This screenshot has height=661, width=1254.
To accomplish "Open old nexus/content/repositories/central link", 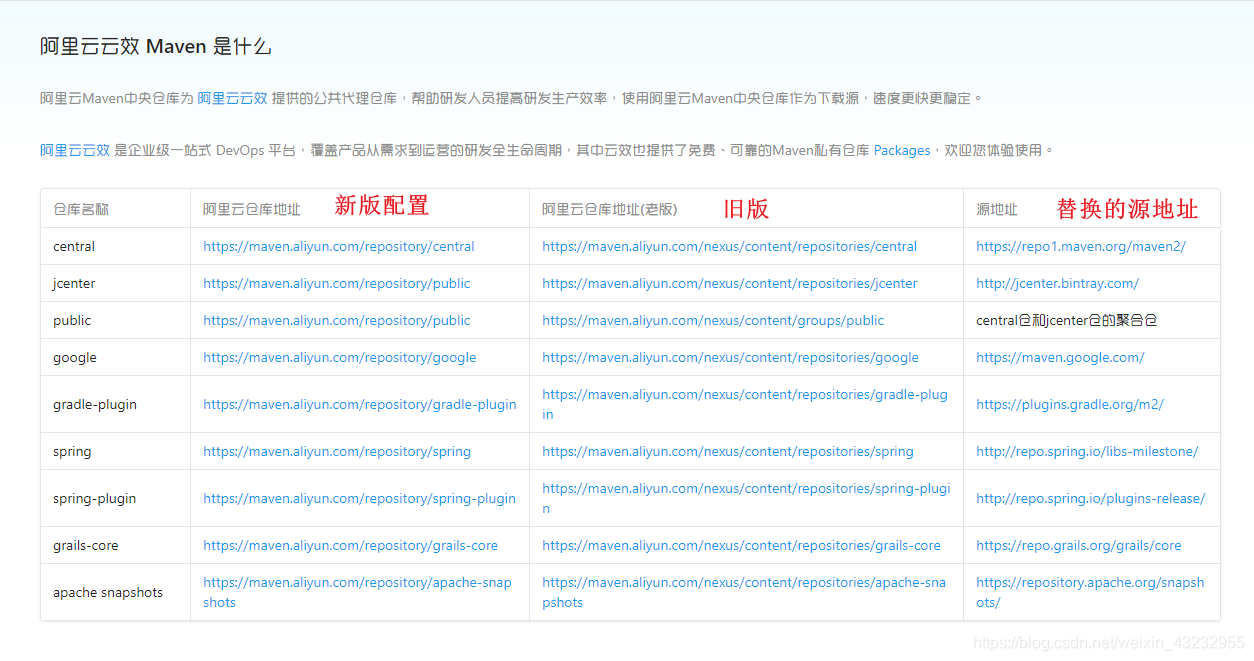I will click(x=730, y=246).
